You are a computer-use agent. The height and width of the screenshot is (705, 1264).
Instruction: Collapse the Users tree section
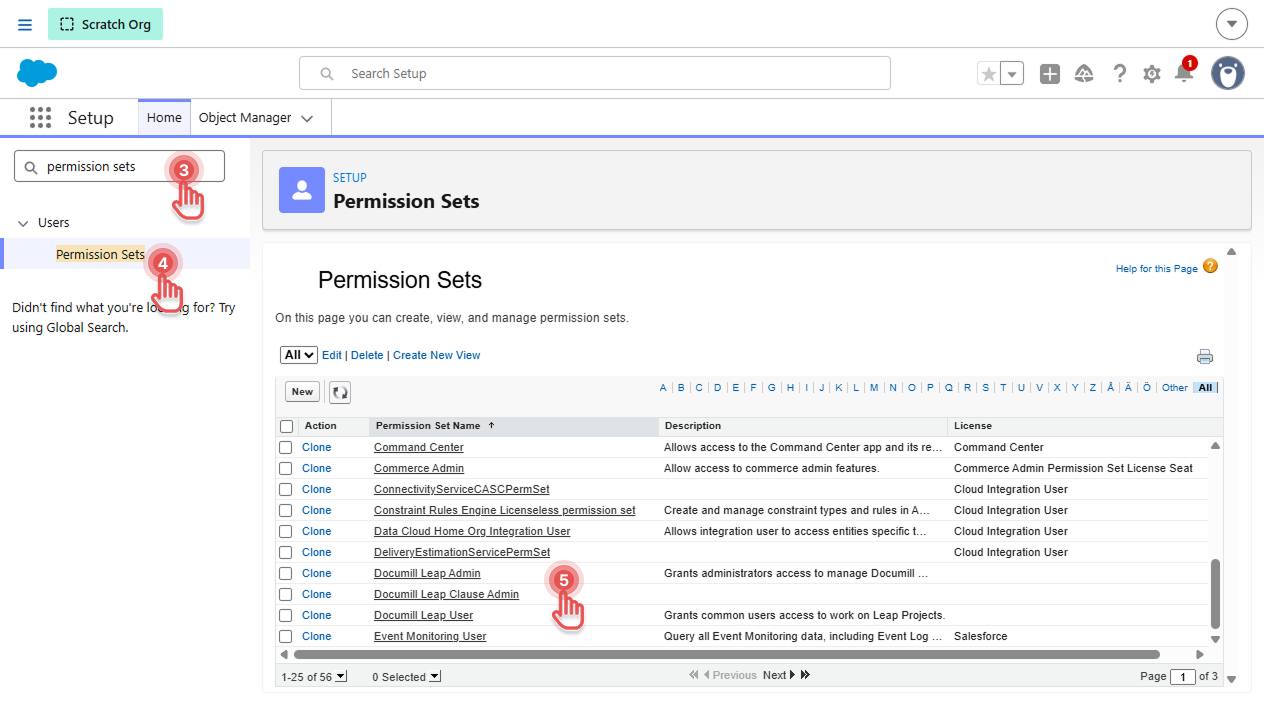point(24,223)
